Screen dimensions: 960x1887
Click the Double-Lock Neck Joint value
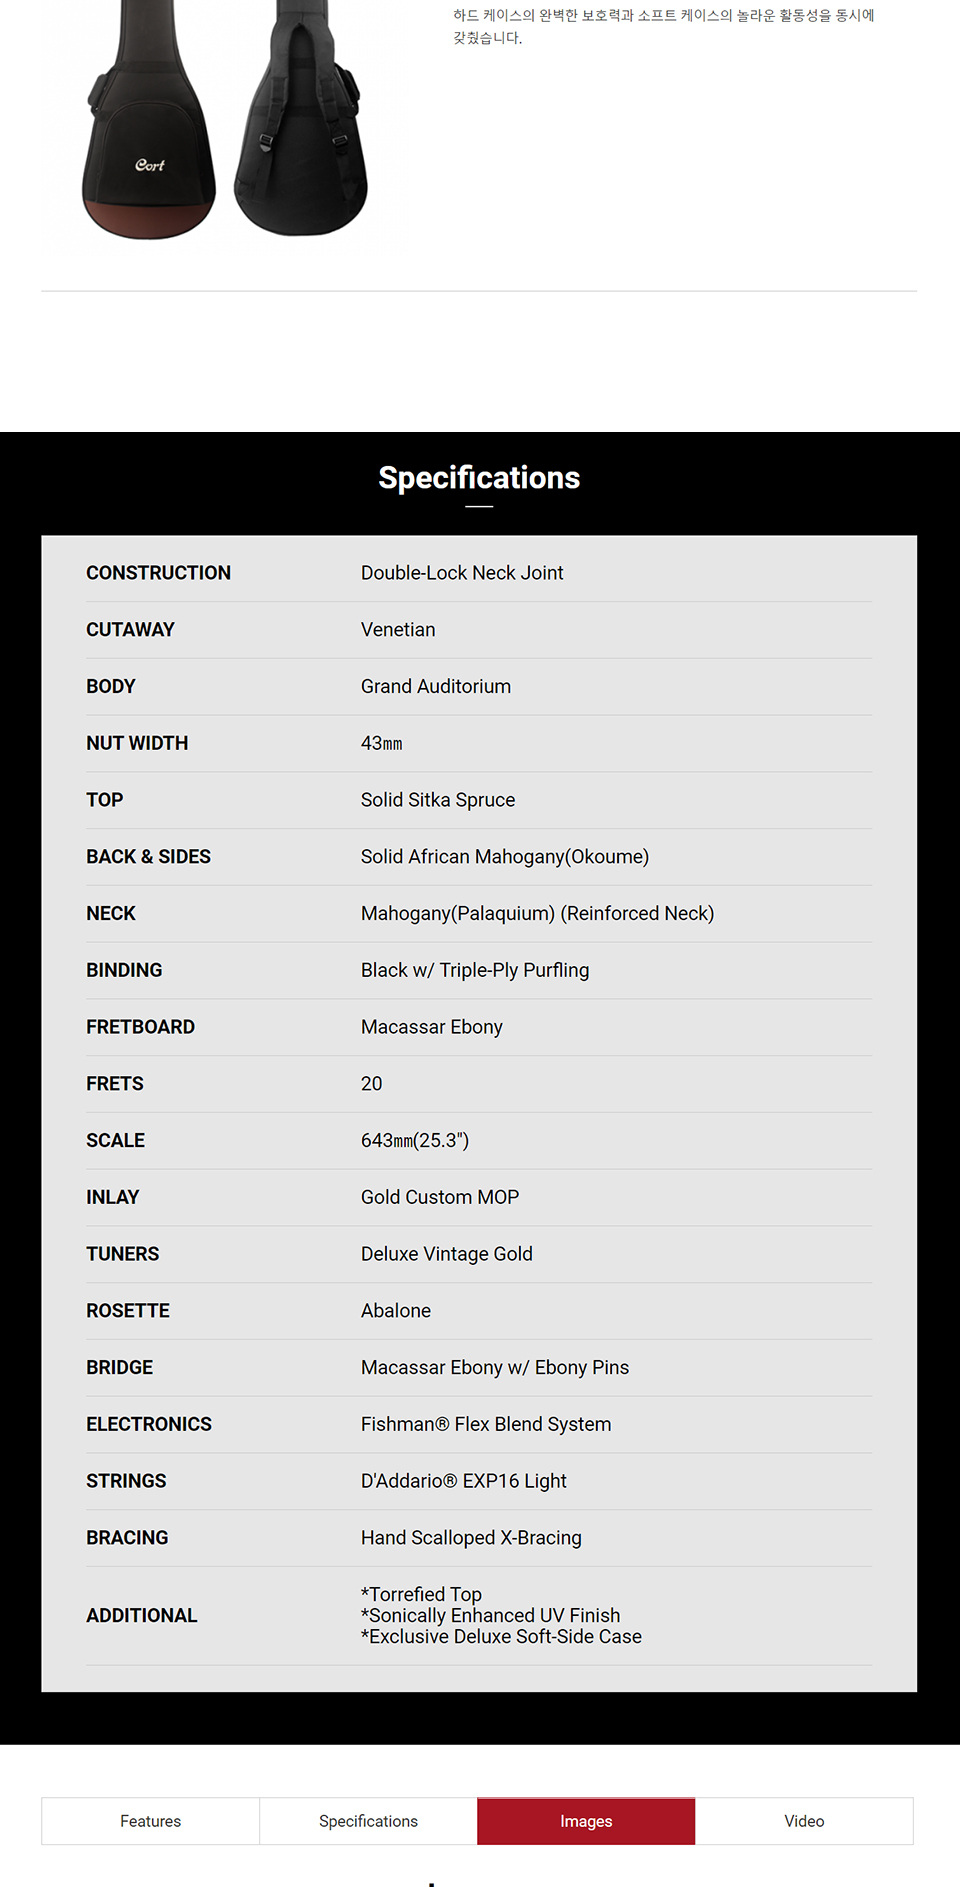[x=462, y=573]
